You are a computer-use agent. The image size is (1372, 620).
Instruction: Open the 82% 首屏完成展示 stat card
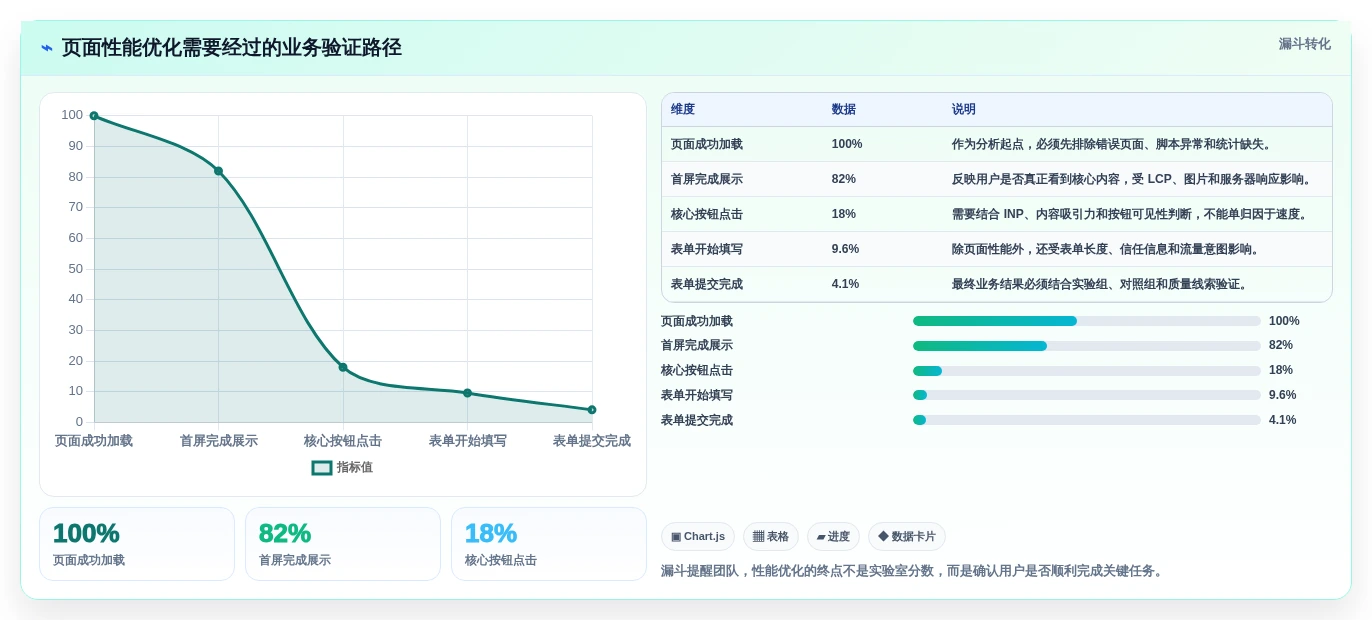point(343,544)
